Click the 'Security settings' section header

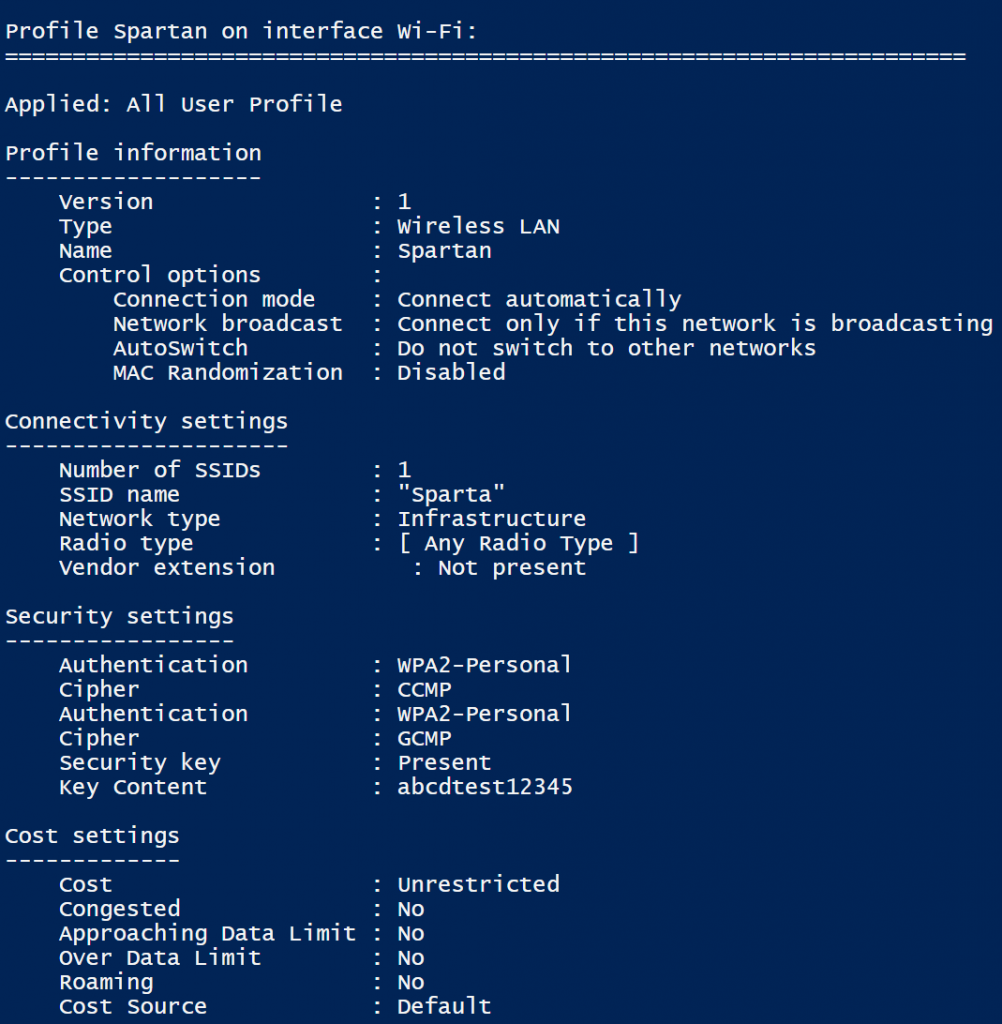[119, 616]
